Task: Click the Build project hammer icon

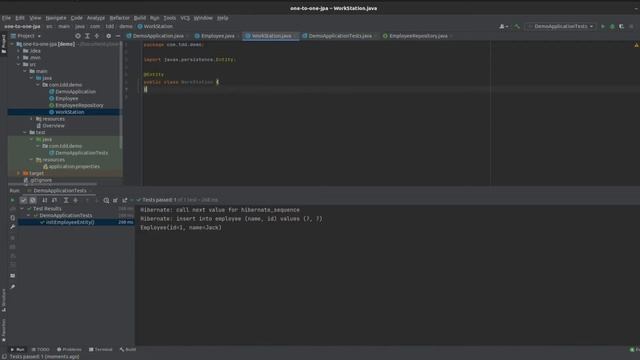Action: pyautogui.click(x=517, y=26)
